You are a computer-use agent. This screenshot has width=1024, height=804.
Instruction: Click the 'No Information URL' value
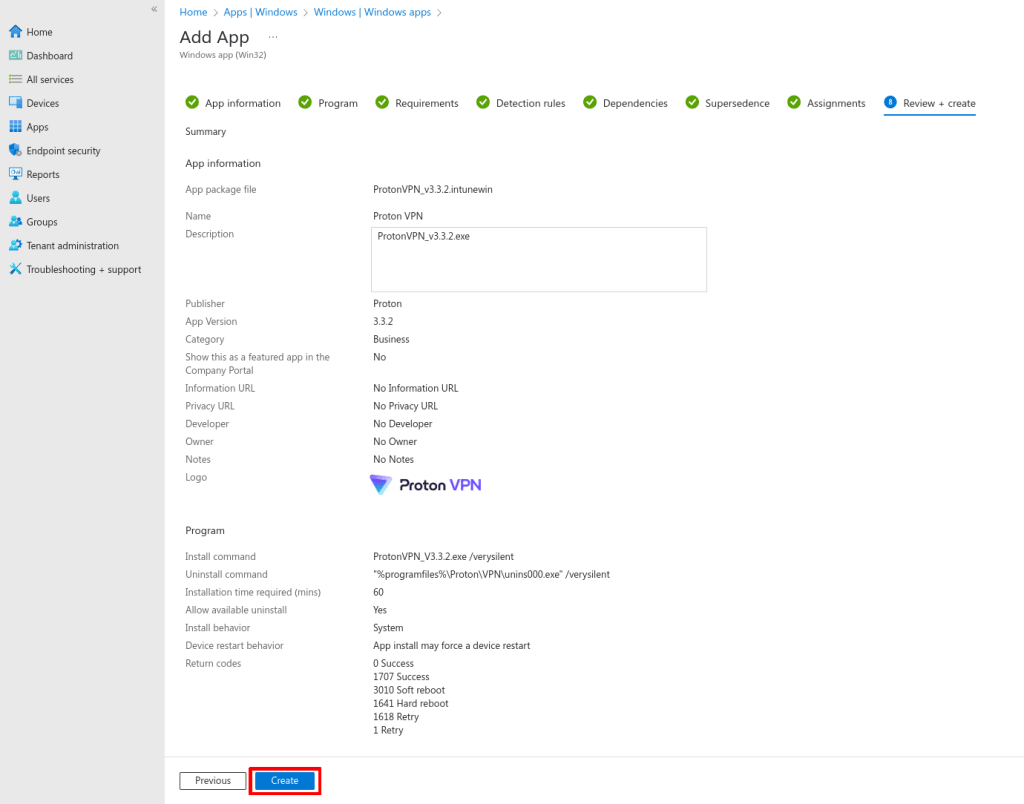(415, 388)
